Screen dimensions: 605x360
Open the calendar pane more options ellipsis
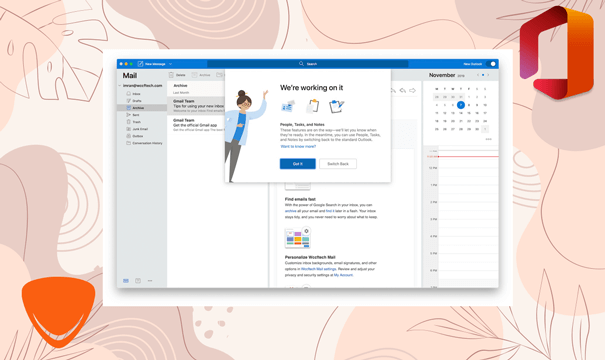coord(488,139)
